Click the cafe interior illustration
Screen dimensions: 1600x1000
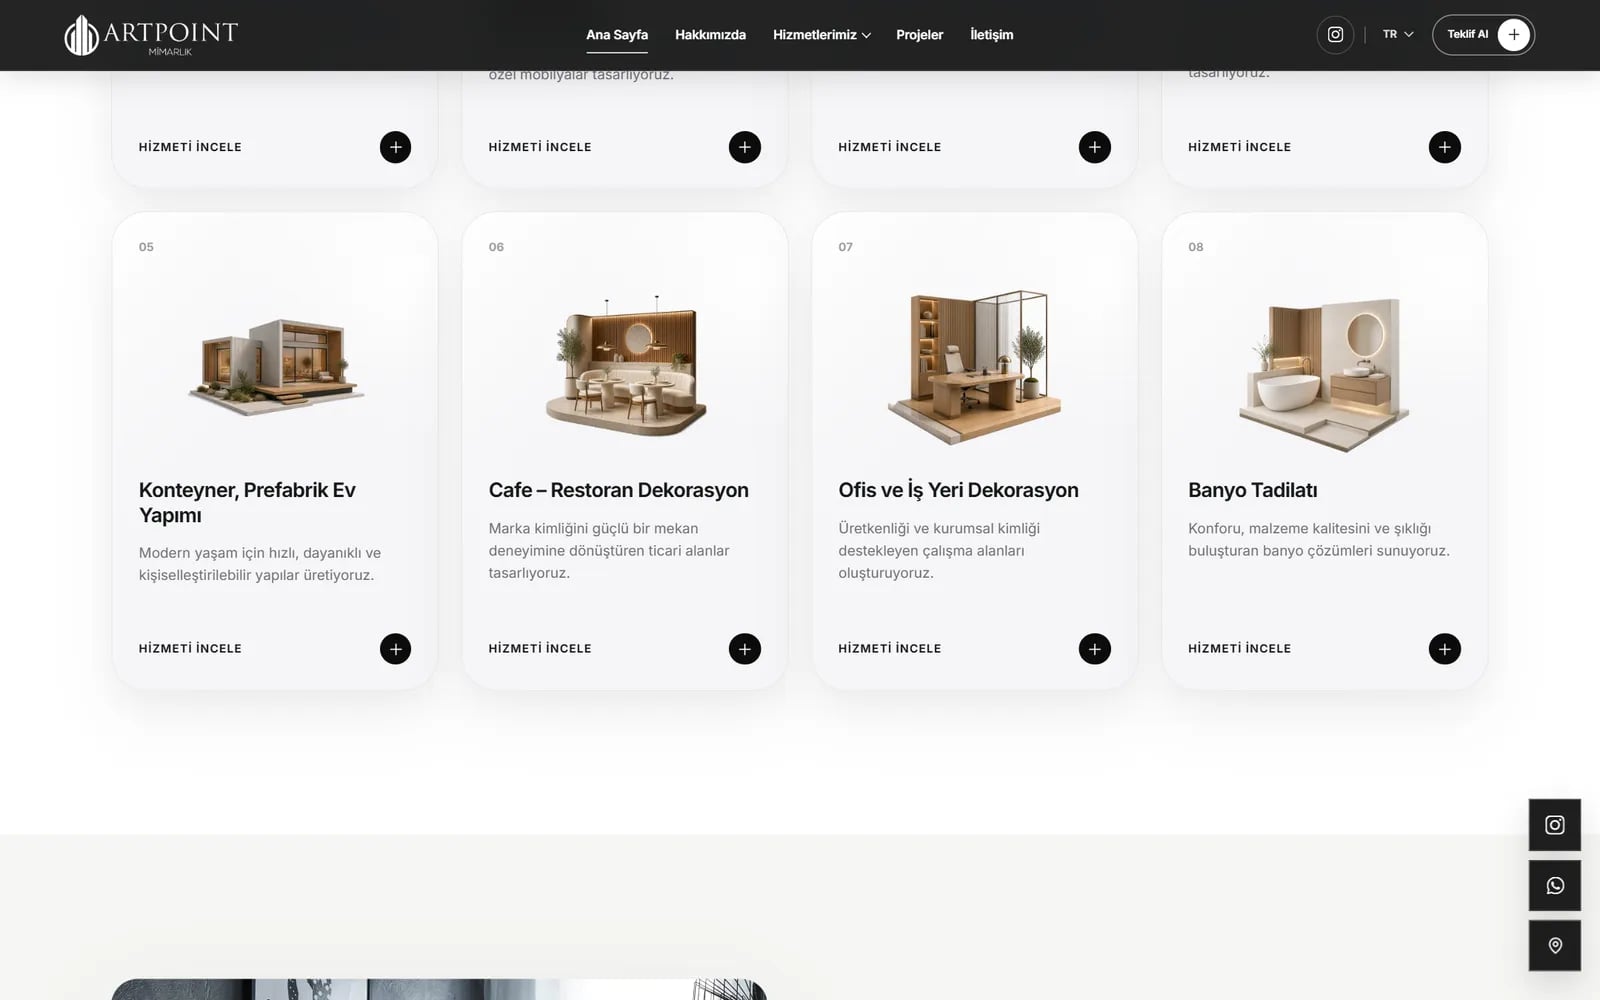click(626, 367)
